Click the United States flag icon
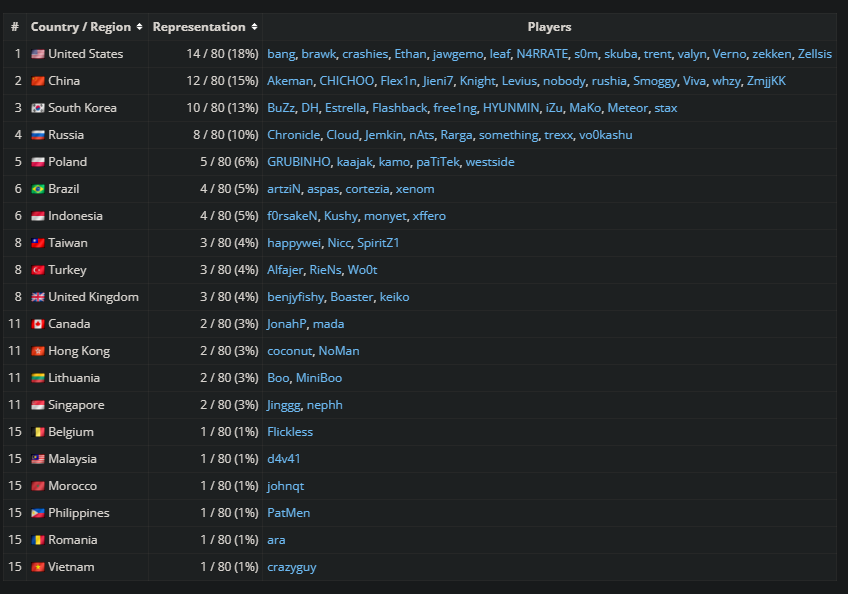The image size is (848, 594). pos(38,54)
